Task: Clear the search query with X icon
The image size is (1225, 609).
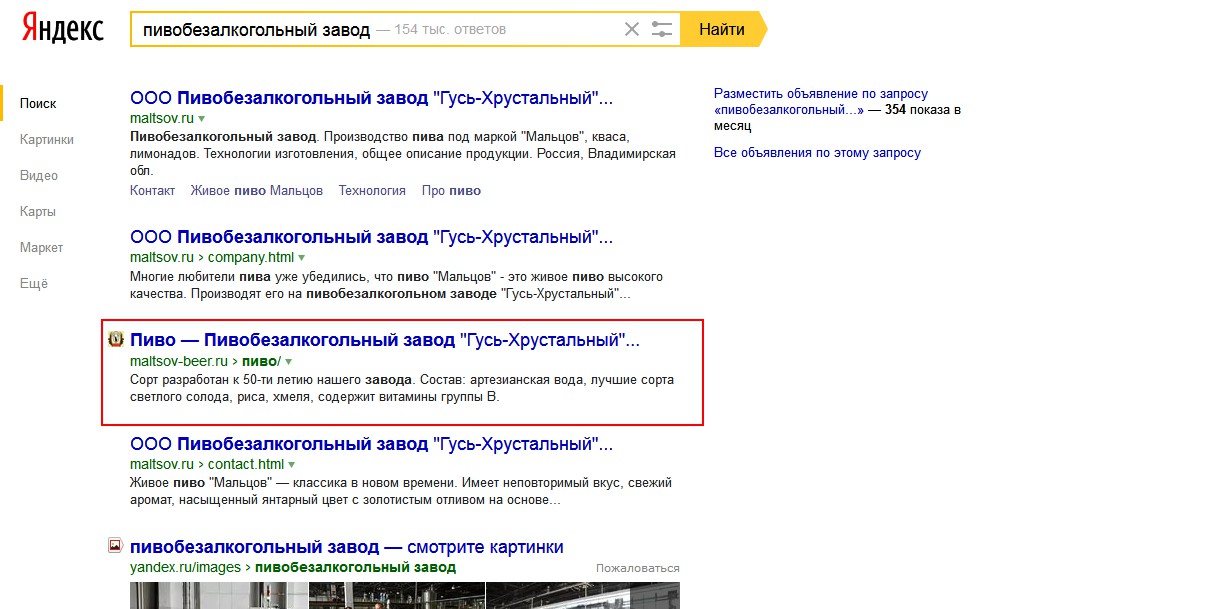Action: 632,29
